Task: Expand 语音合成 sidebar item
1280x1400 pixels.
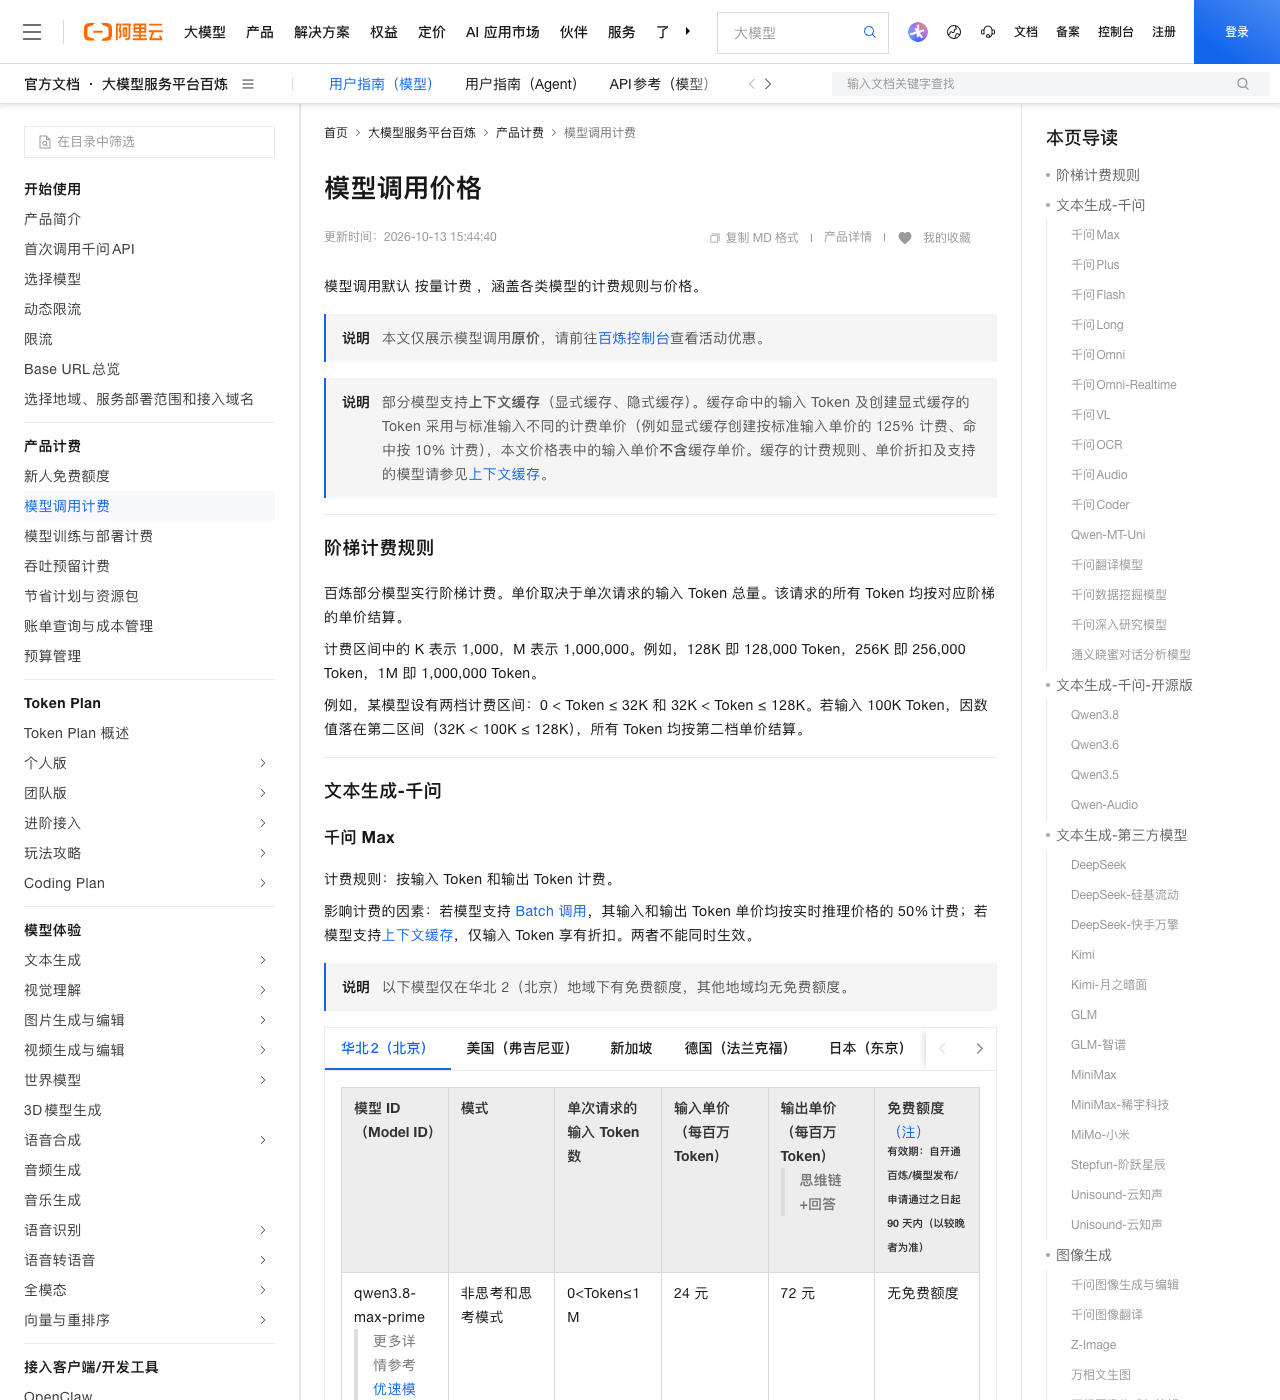Action: pyautogui.click(x=263, y=1140)
